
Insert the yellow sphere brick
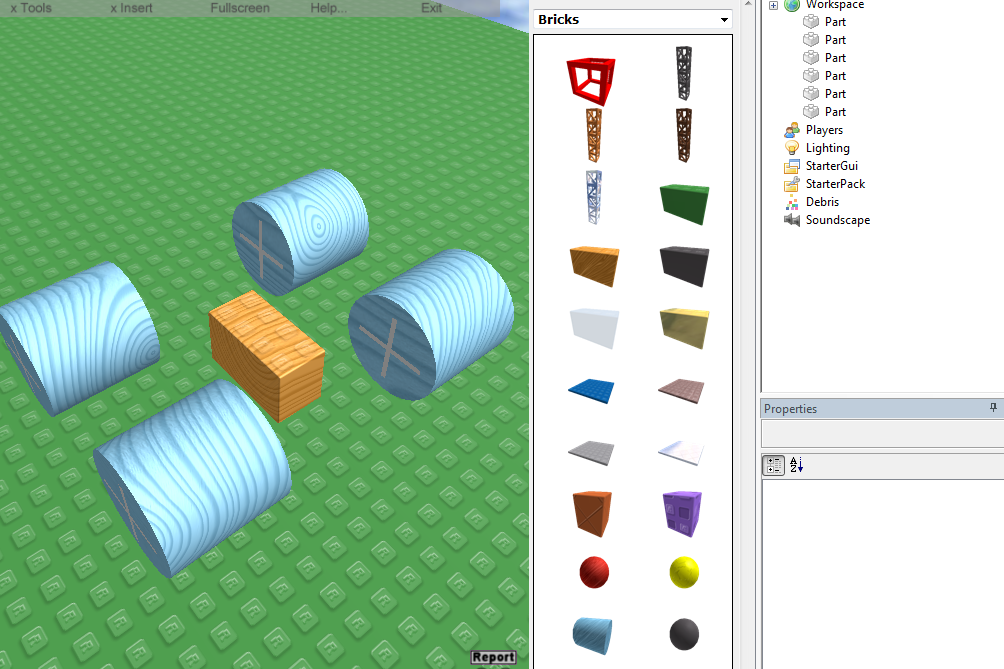[x=684, y=573]
